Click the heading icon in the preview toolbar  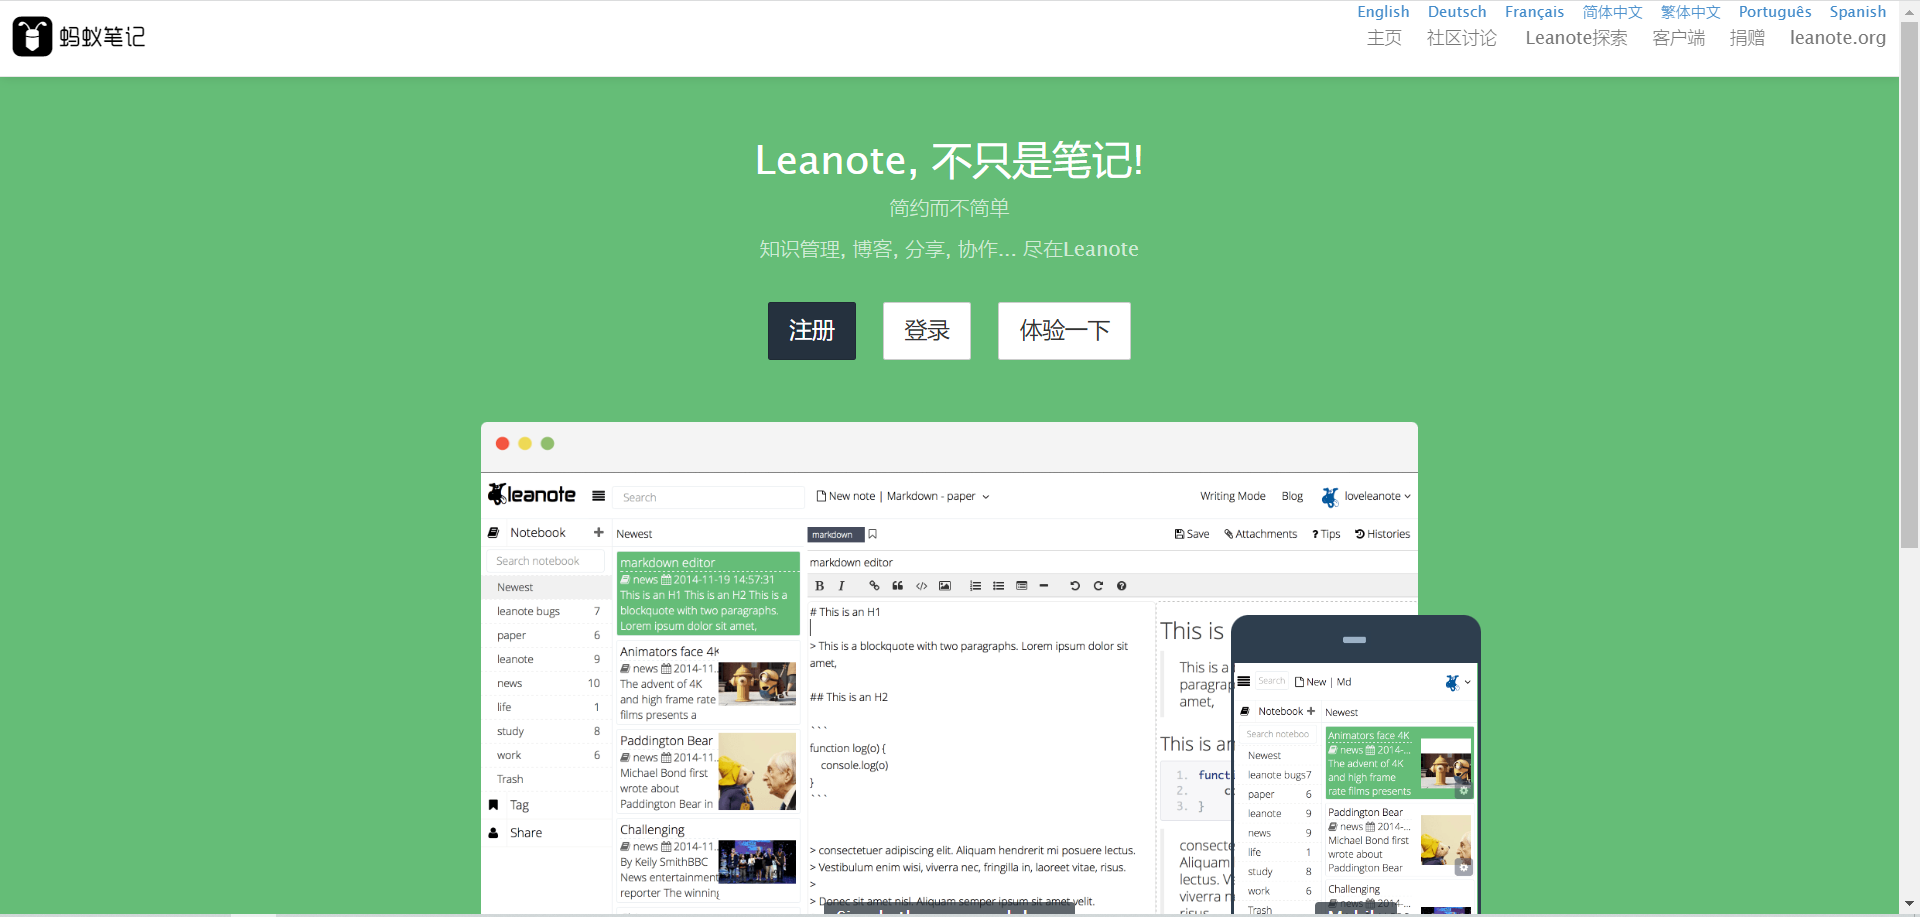[1021, 586]
